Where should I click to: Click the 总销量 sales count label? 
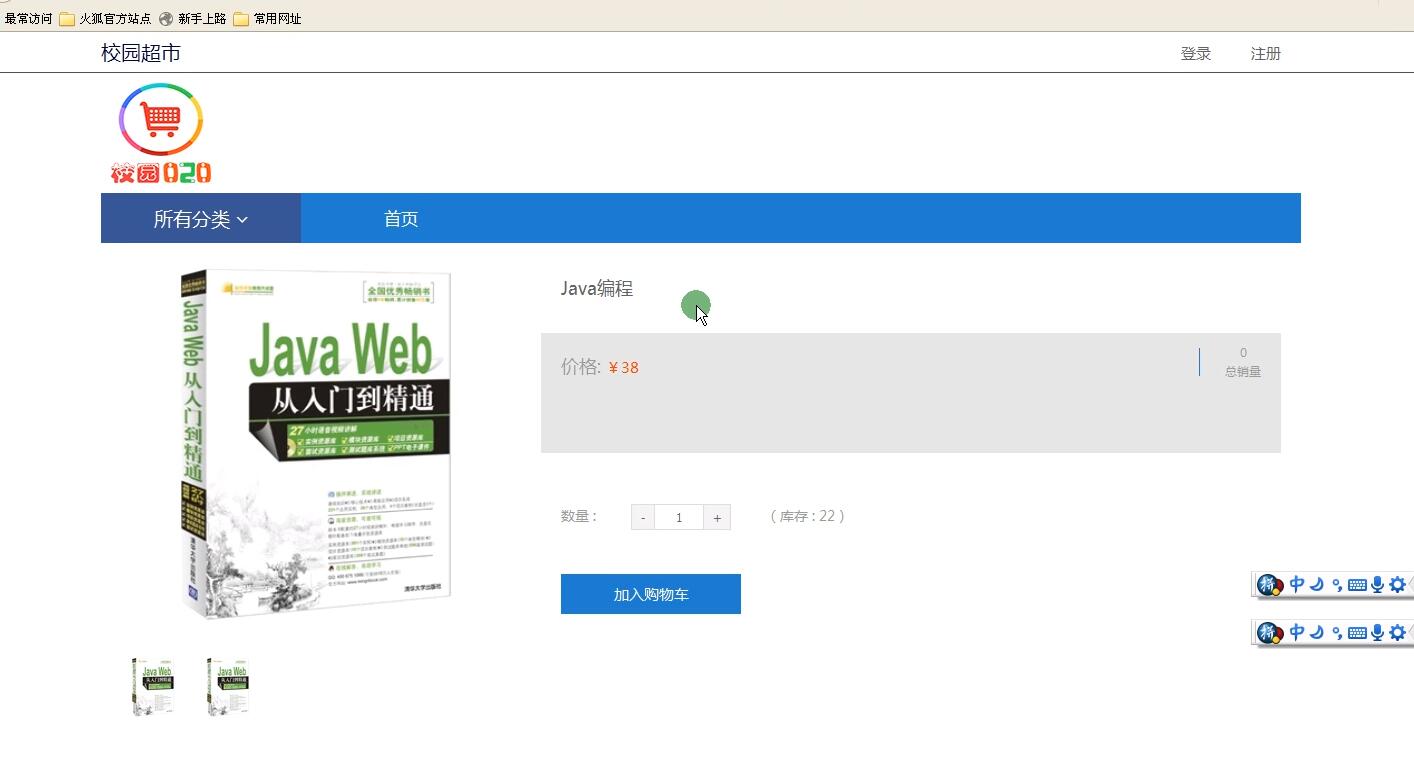(x=1243, y=371)
